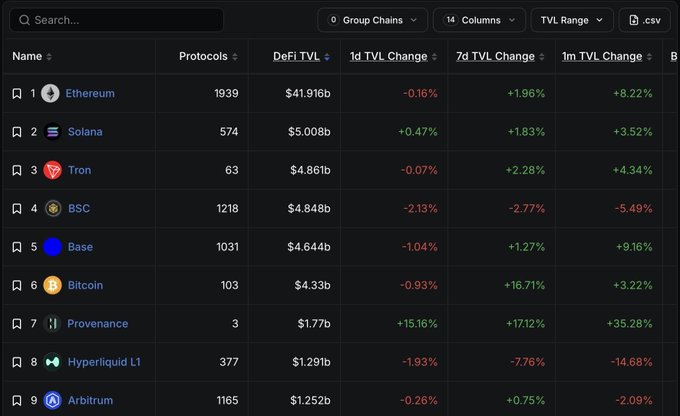680x416 pixels.
Task: Sort by 1d TVL Change arrows
Action: (x=434, y=57)
